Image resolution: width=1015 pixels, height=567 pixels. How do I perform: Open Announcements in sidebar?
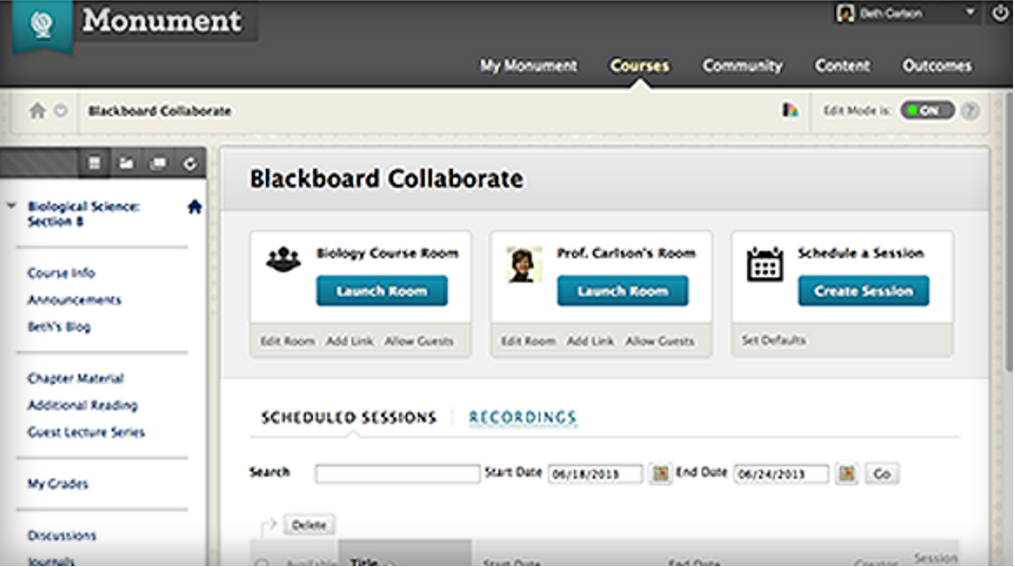coord(74,300)
